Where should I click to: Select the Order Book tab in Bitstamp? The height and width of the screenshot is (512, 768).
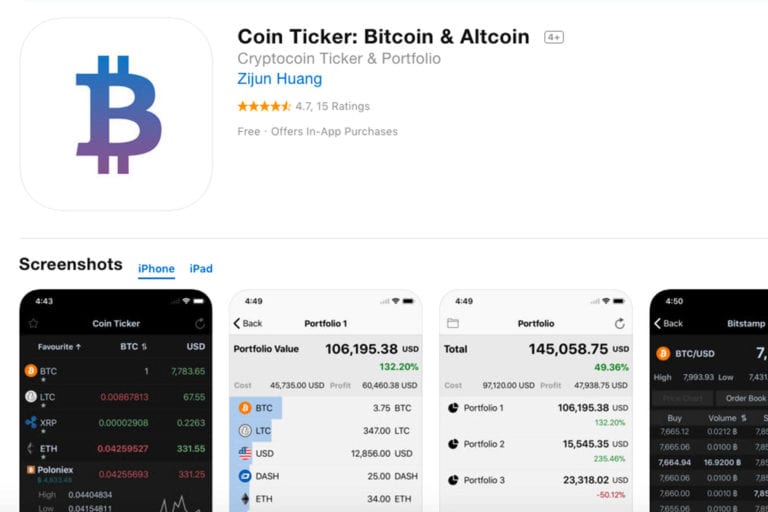(x=744, y=398)
